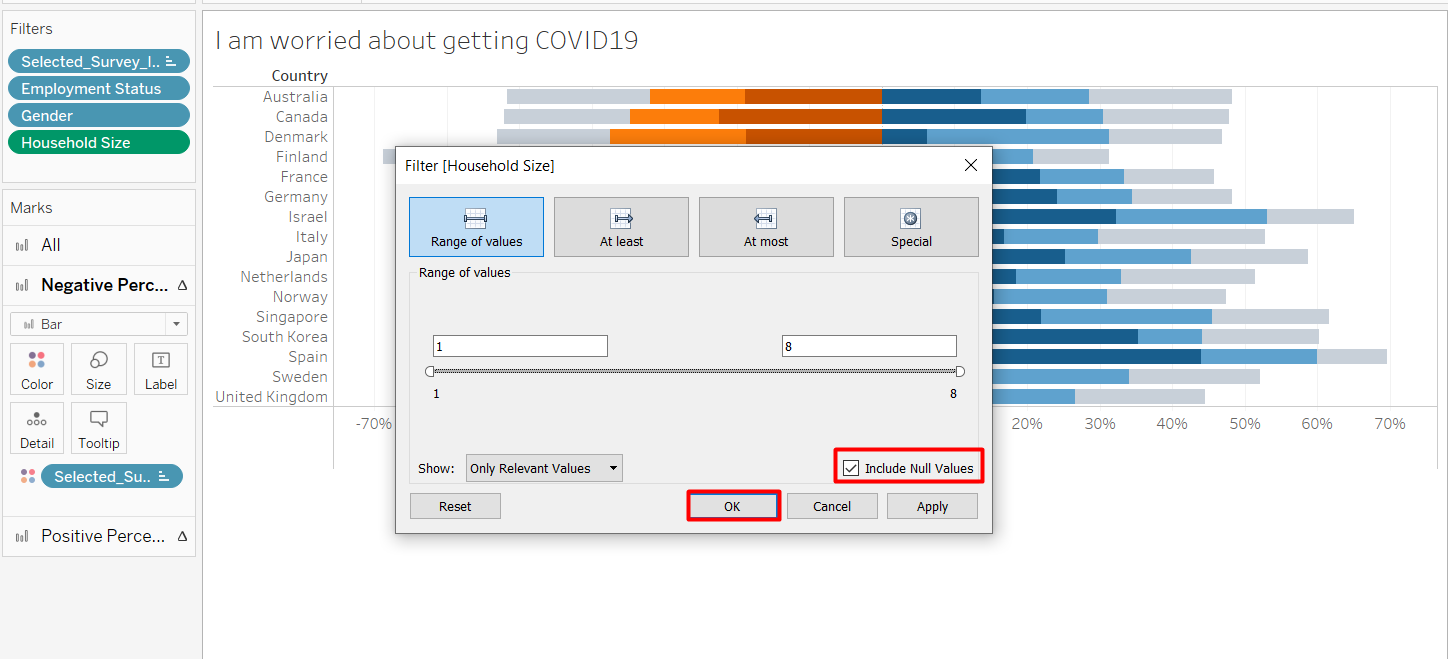Click the Apply button
The width and height of the screenshot is (1448, 659).
tap(932, 506)
